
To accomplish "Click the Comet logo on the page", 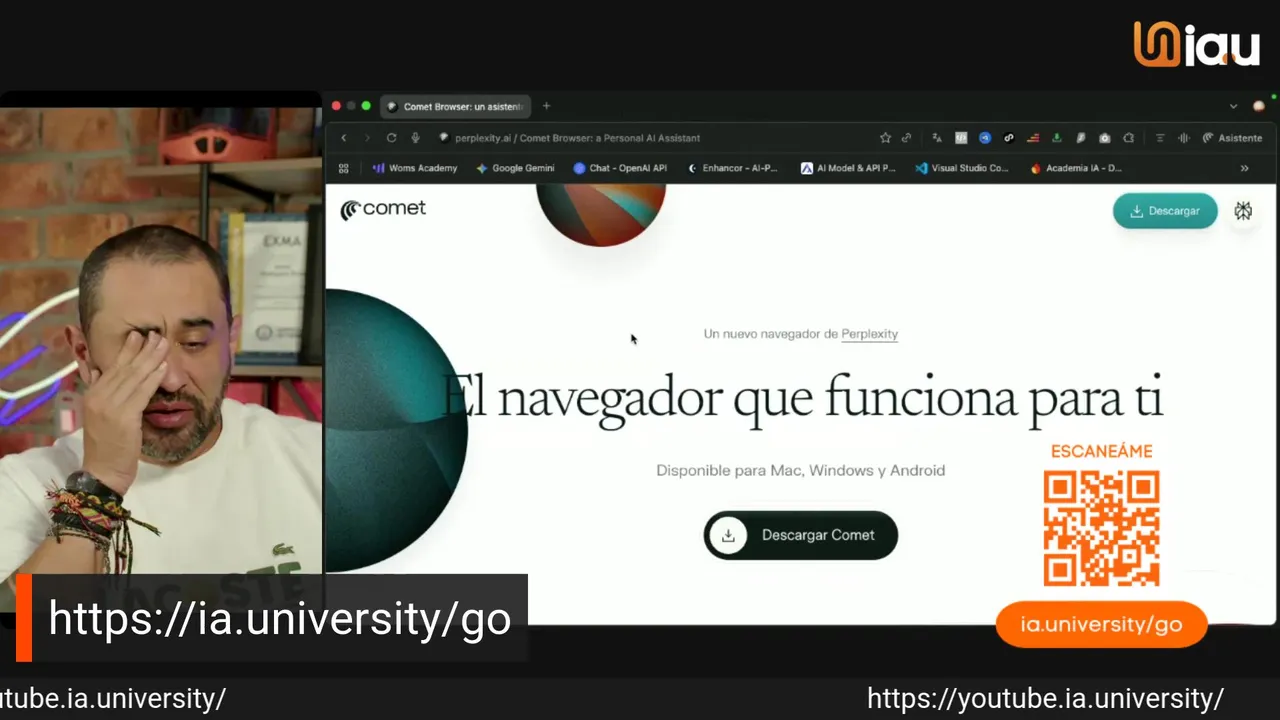I will click(383, 209).
